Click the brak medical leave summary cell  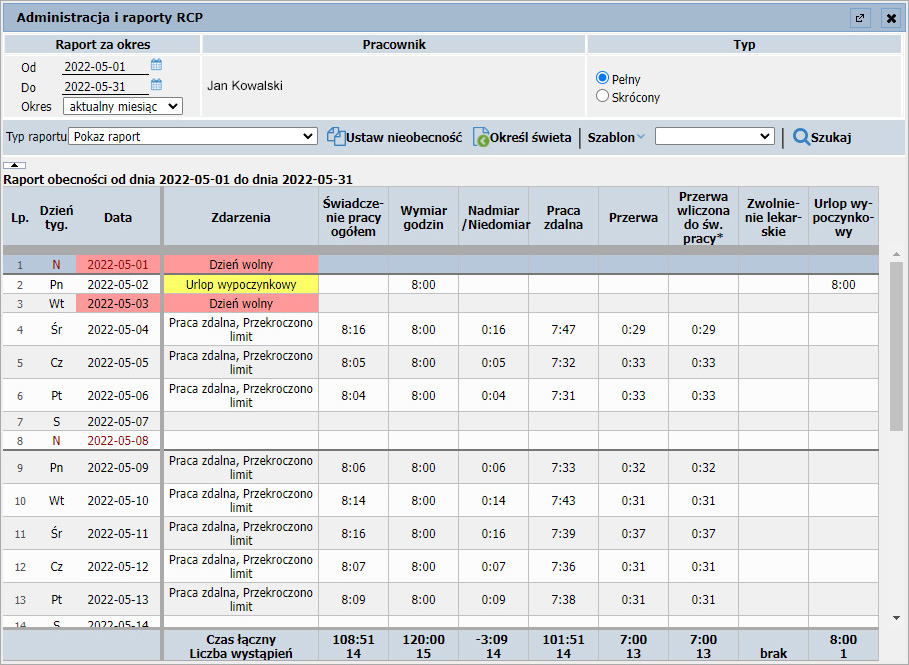coord(773,653)
